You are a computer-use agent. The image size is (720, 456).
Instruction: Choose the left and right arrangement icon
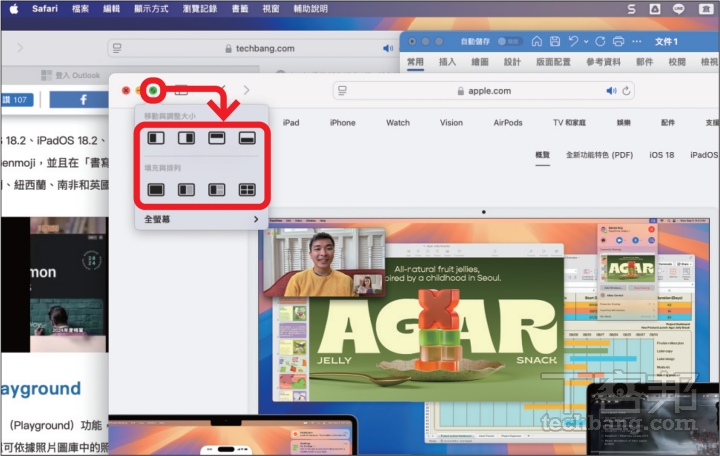click(186, 190)
